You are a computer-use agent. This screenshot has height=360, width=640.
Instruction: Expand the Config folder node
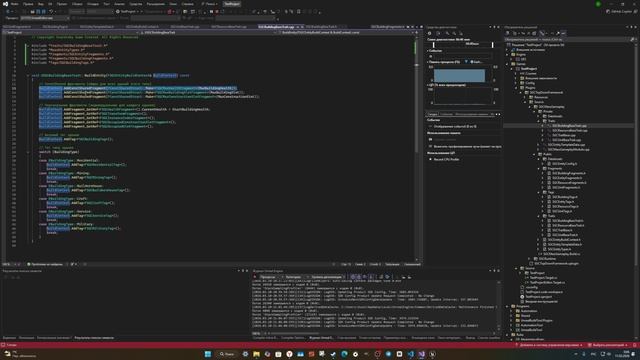(x=517, y=83)
